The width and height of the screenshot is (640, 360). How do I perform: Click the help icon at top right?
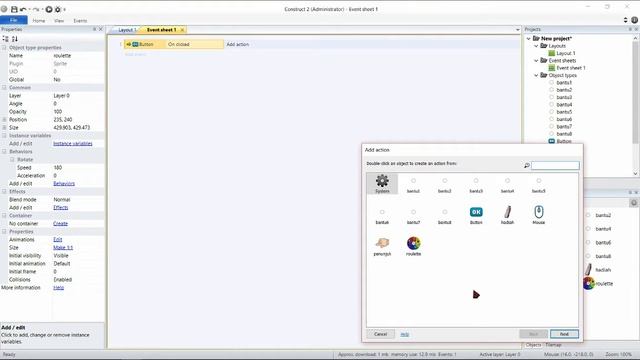[x=634, y=20]
